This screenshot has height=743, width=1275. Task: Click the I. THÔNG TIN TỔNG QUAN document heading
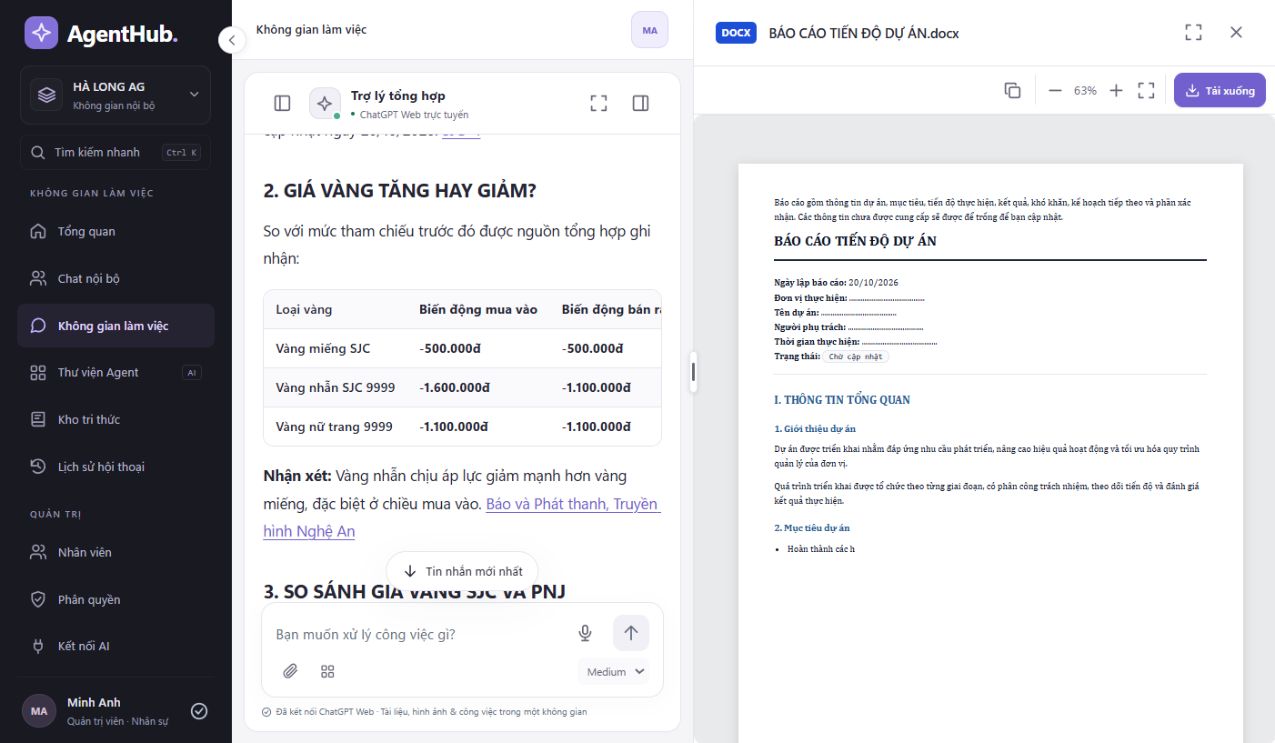[842, 400]
